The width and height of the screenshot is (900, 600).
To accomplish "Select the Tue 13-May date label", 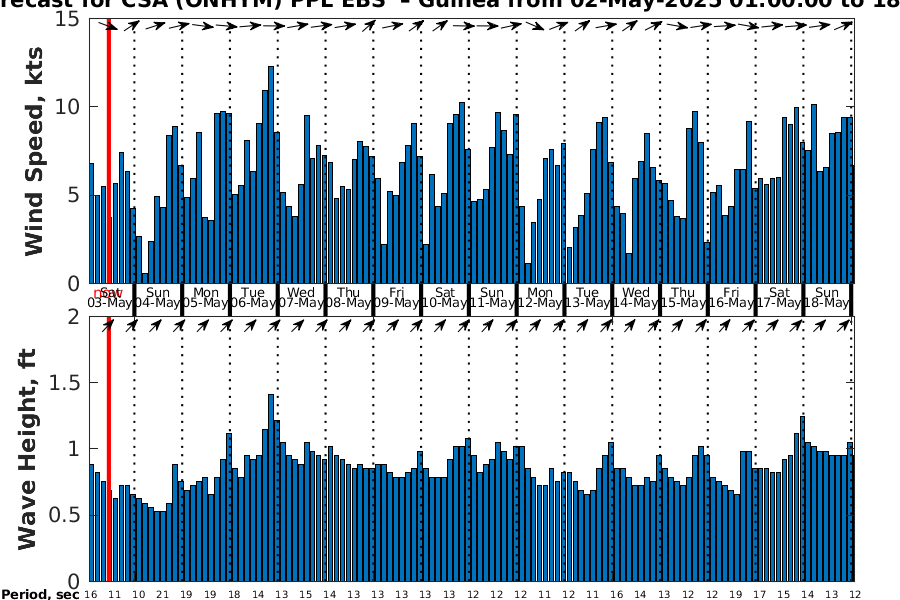I will pos(588,297).
